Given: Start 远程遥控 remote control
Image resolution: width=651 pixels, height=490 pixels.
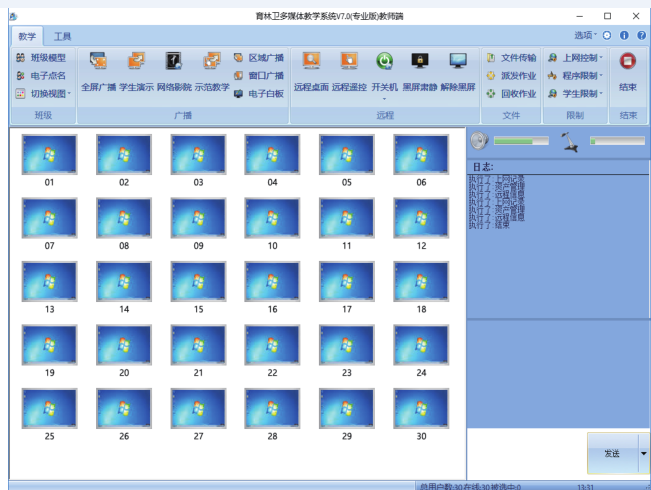Looking at the screenshot, I should (349, 71).
